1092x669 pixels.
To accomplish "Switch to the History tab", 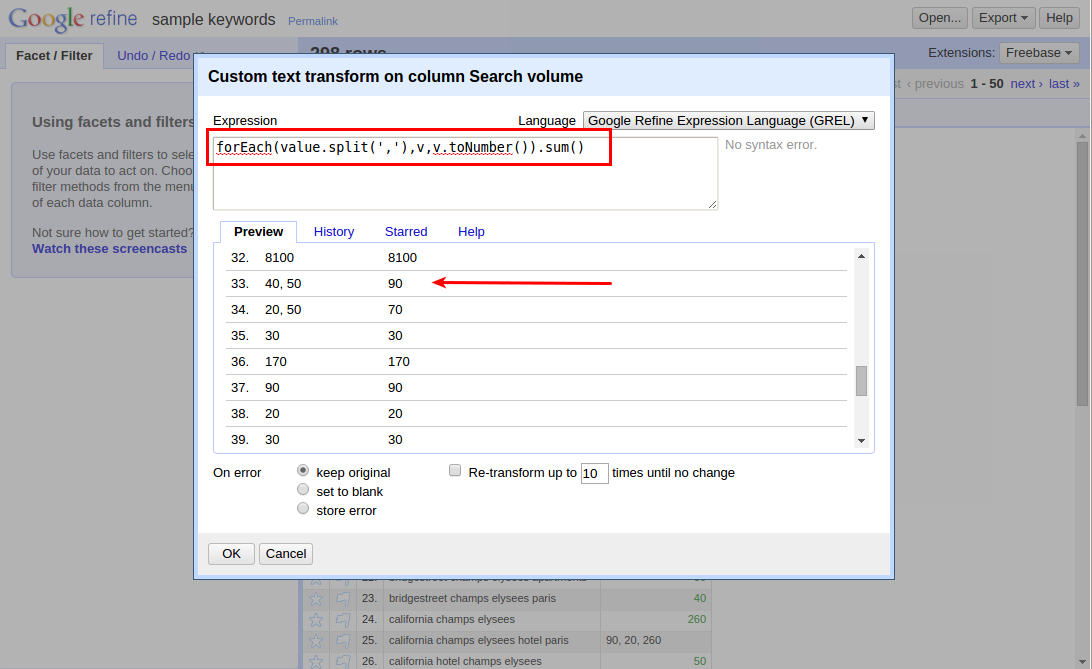I will [x=334, y=232].
